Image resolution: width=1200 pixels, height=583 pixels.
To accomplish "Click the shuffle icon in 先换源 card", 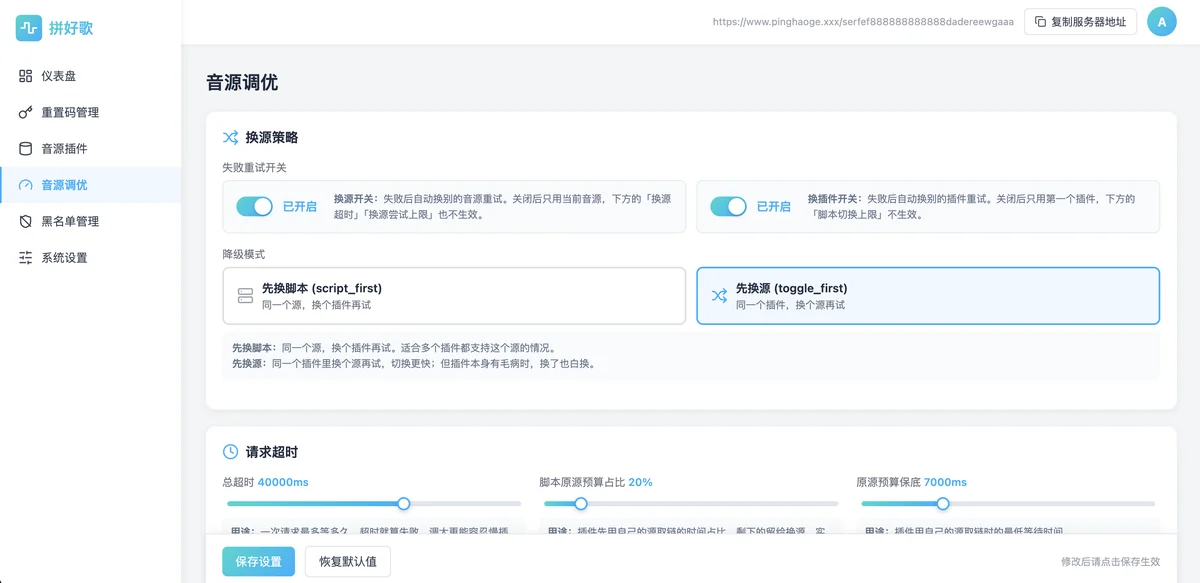I will [x=719, y=296].
